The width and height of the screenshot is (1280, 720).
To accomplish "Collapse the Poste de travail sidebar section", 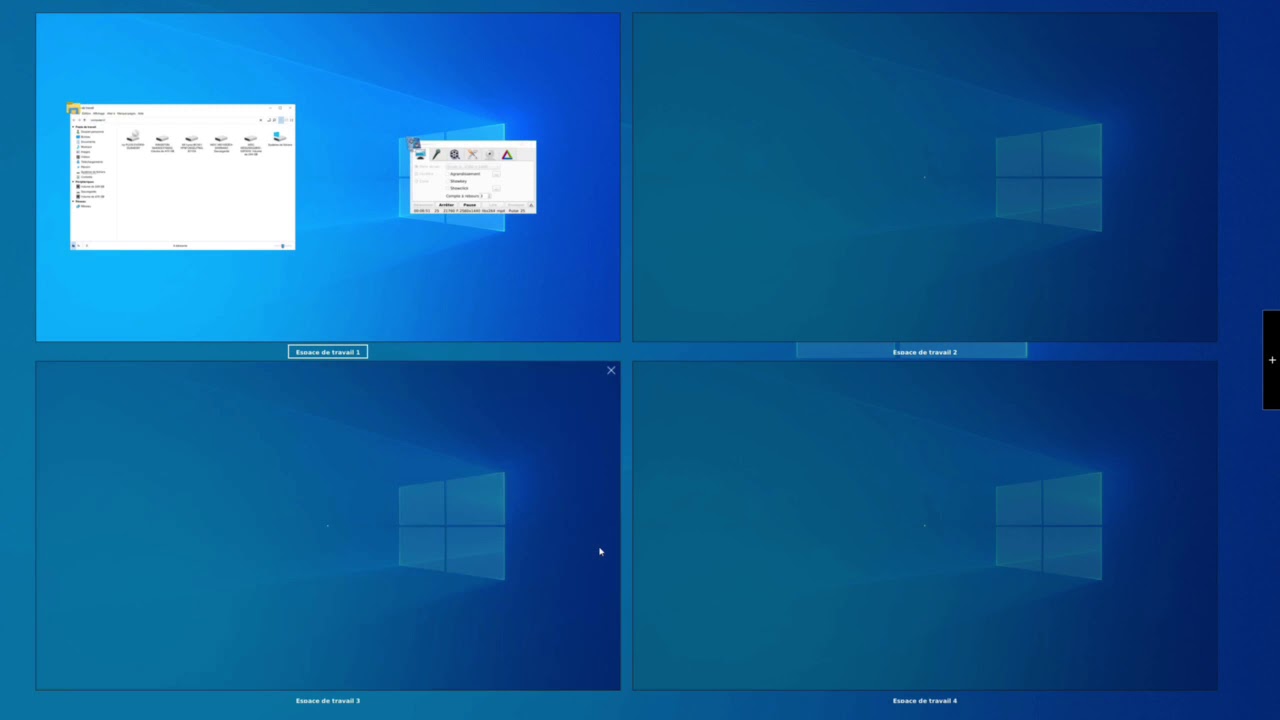I will 73,127.
